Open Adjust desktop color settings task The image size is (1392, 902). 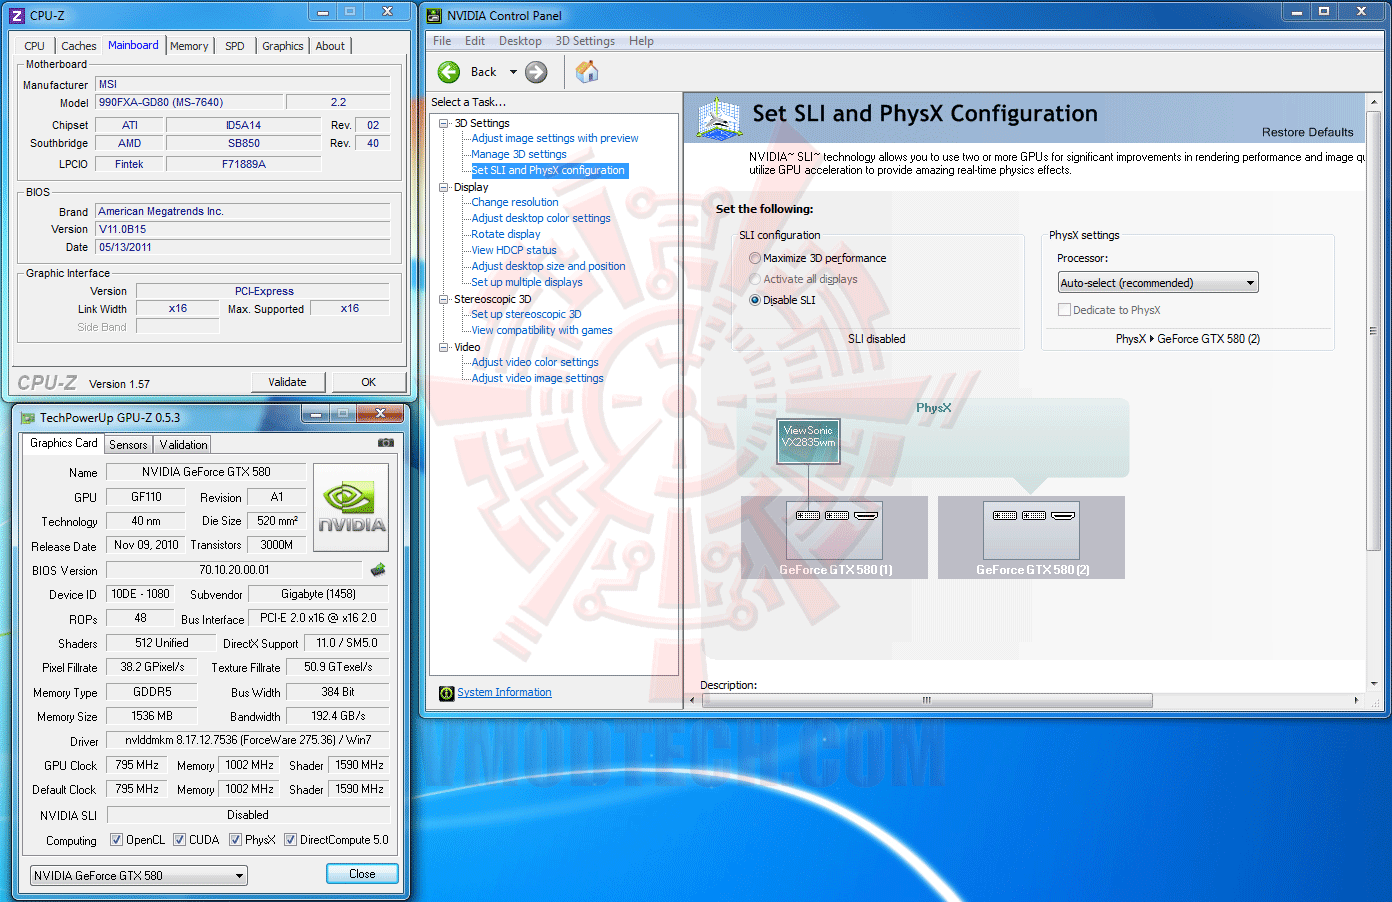tap(541, 218)
